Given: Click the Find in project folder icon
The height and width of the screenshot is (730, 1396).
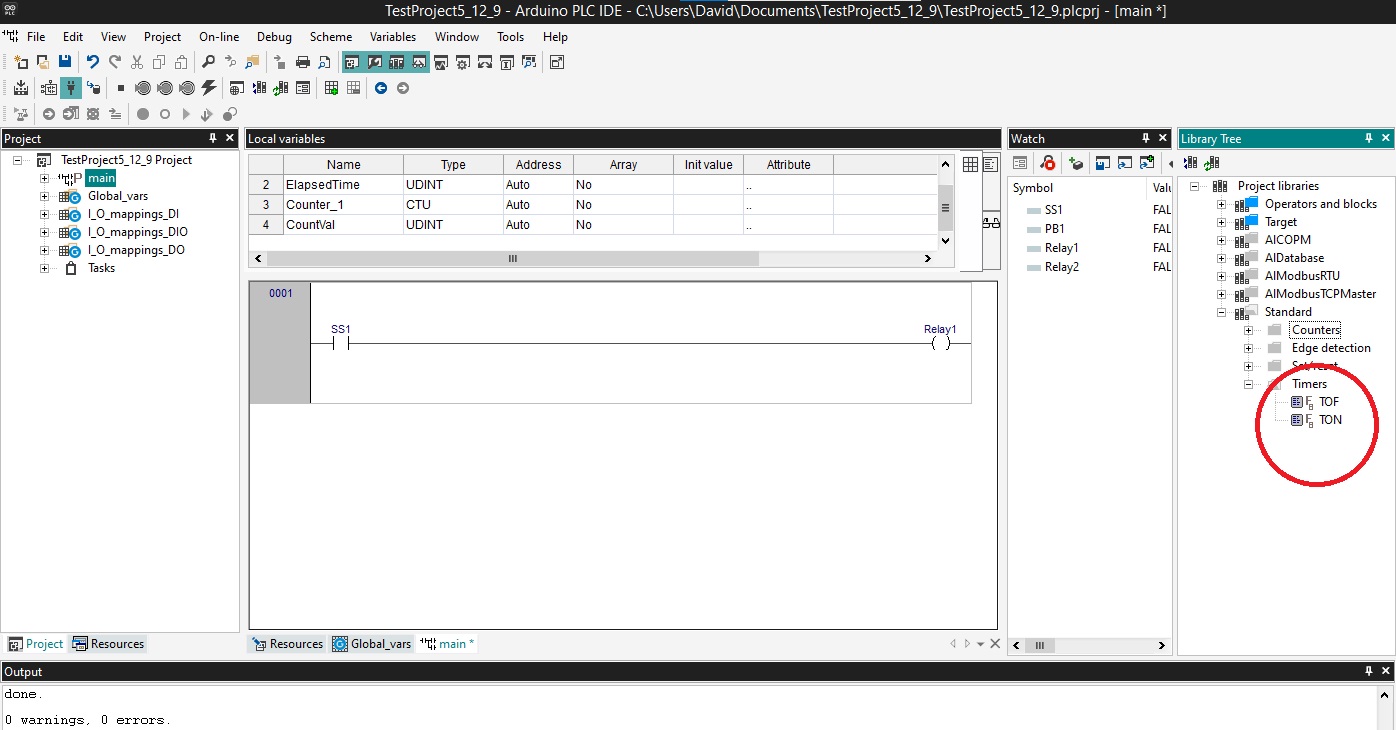Looking at the screenshot, I should click(252, 62).
